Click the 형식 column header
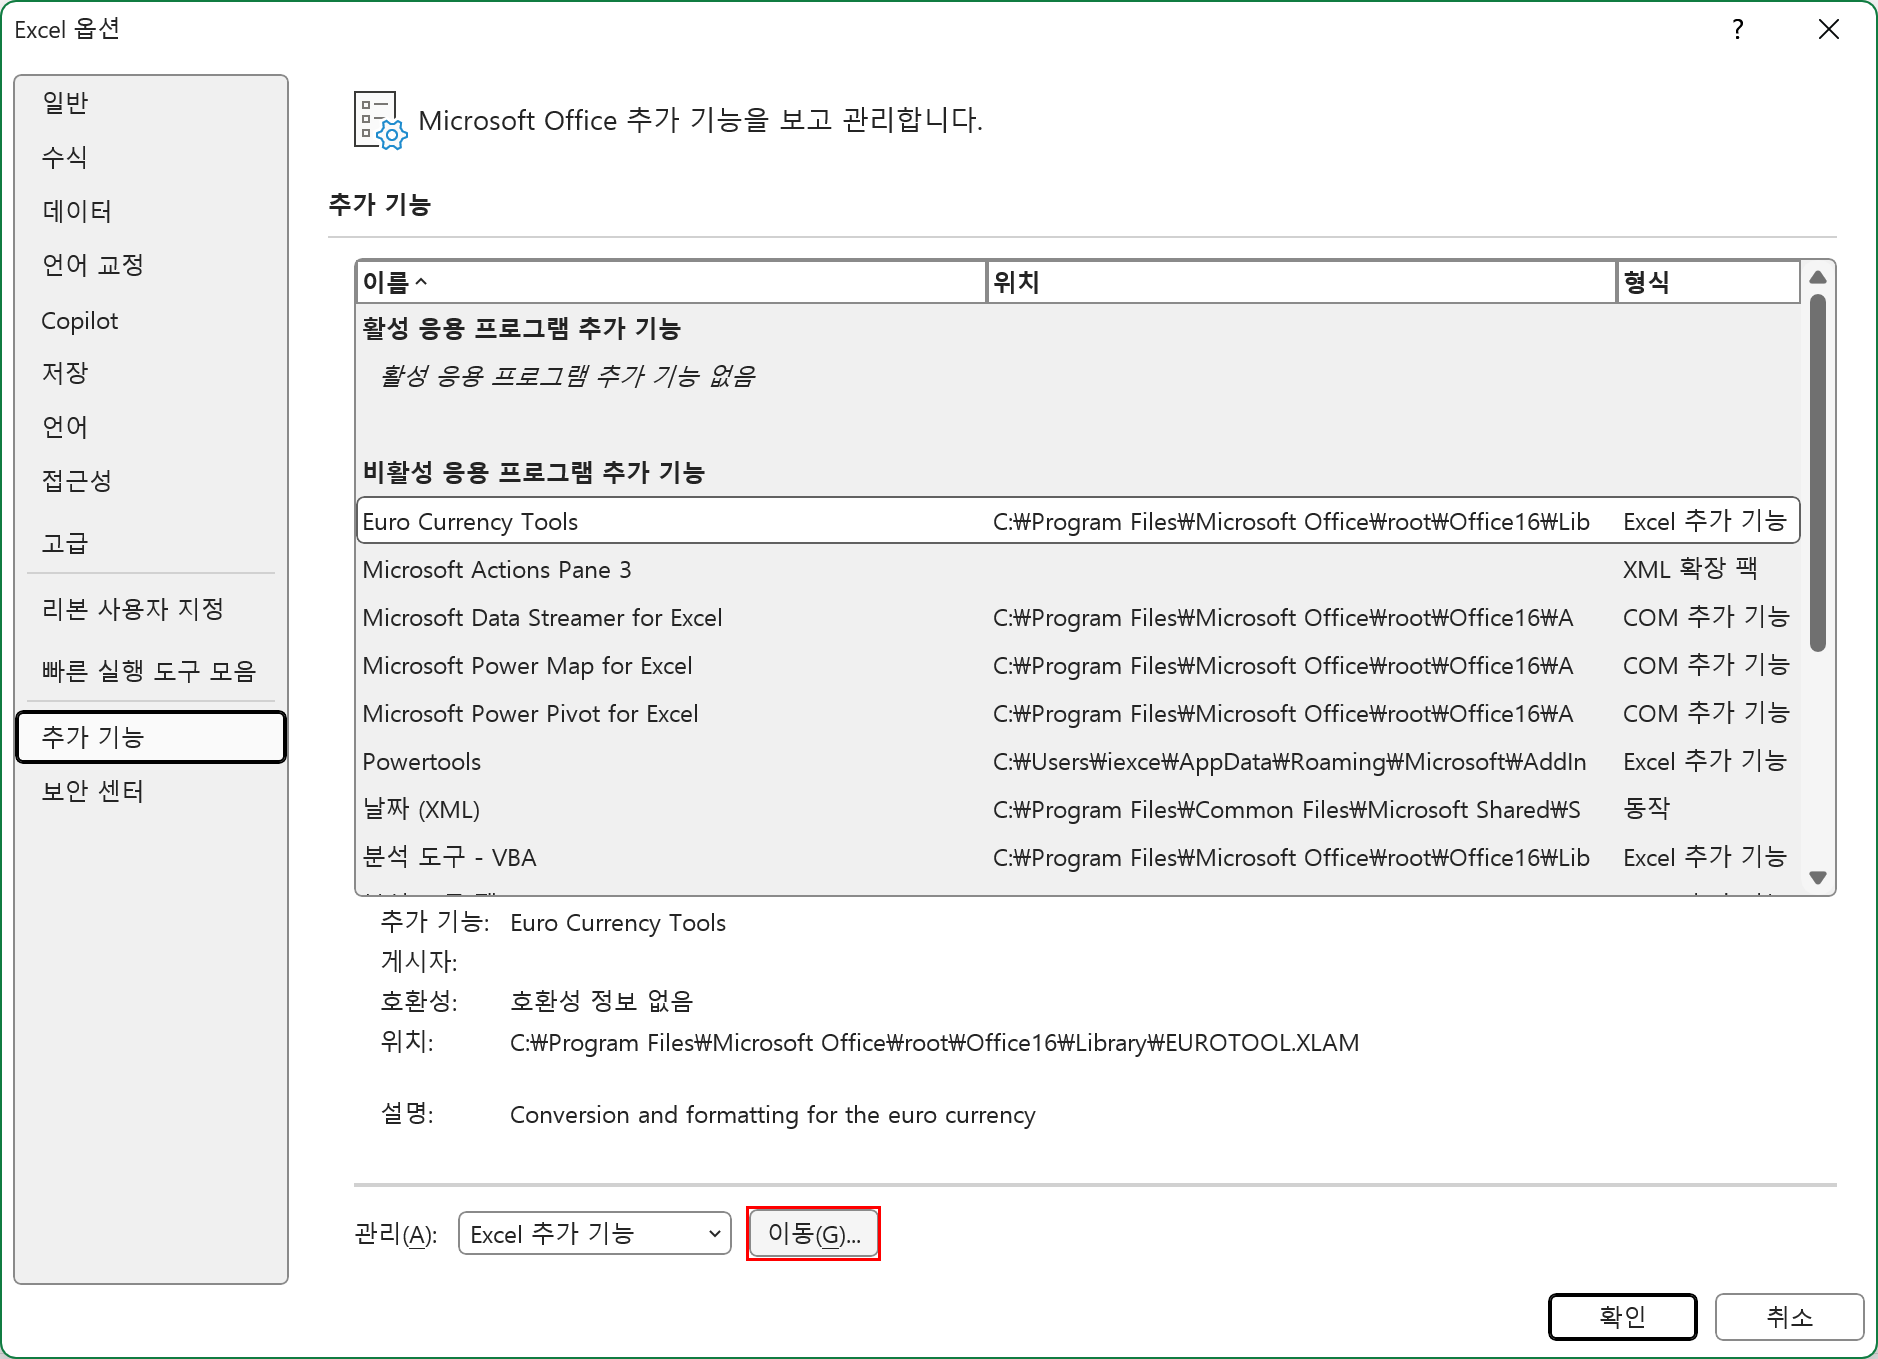The width and height of the screenshot is (1878, 1359). [x=1707, y=282]
